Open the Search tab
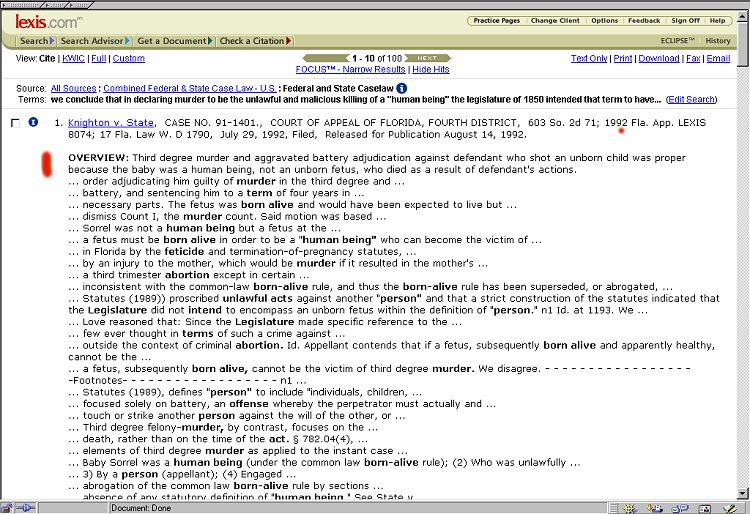This screenshot has height=514, width=750. (x=36, y=41)
